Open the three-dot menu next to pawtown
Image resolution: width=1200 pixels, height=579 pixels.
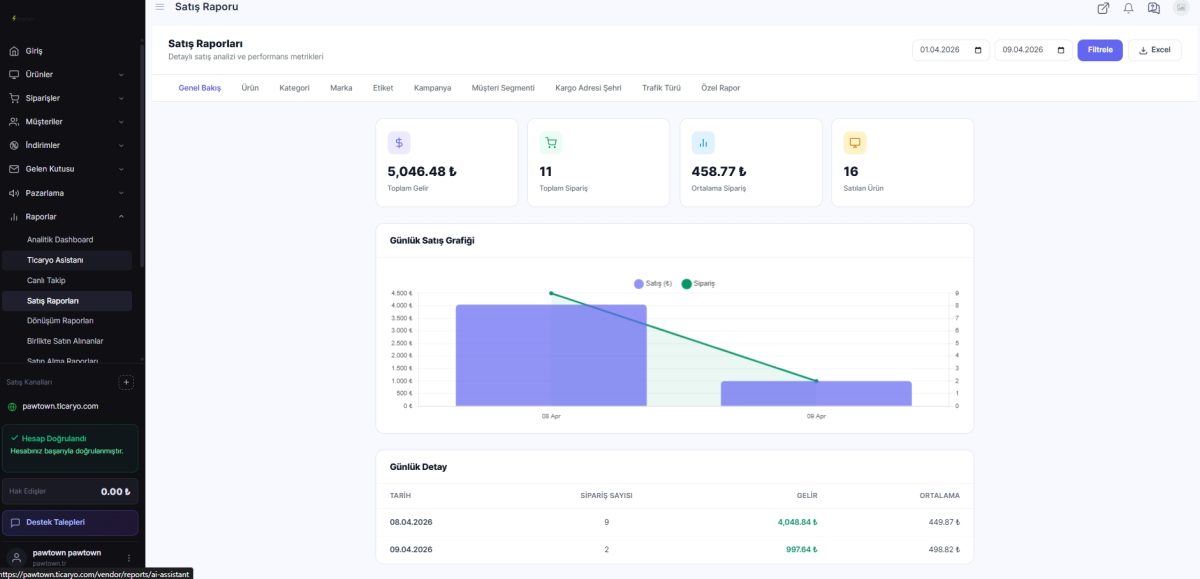coord(129,557)
